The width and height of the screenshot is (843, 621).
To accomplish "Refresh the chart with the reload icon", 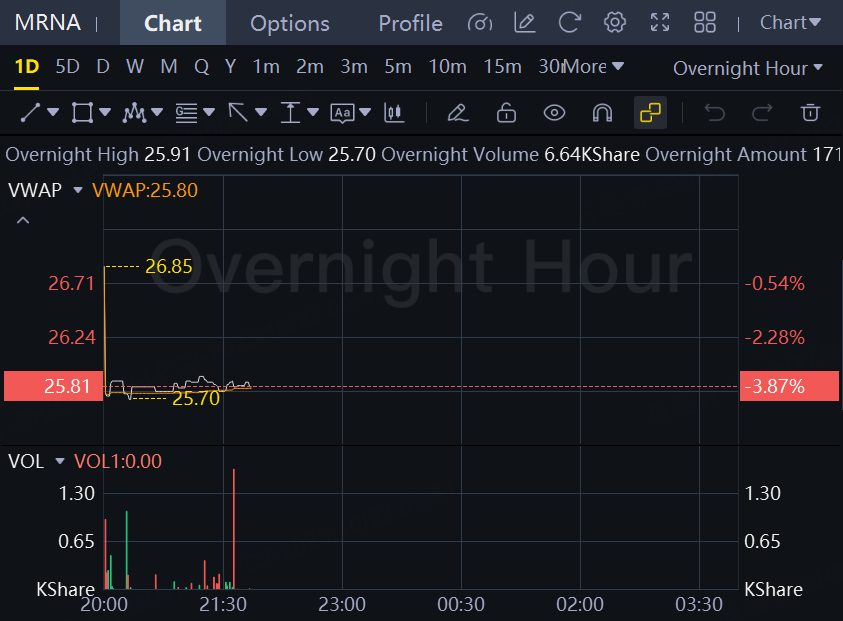I will pyautogui.click(x=569, y=23).
